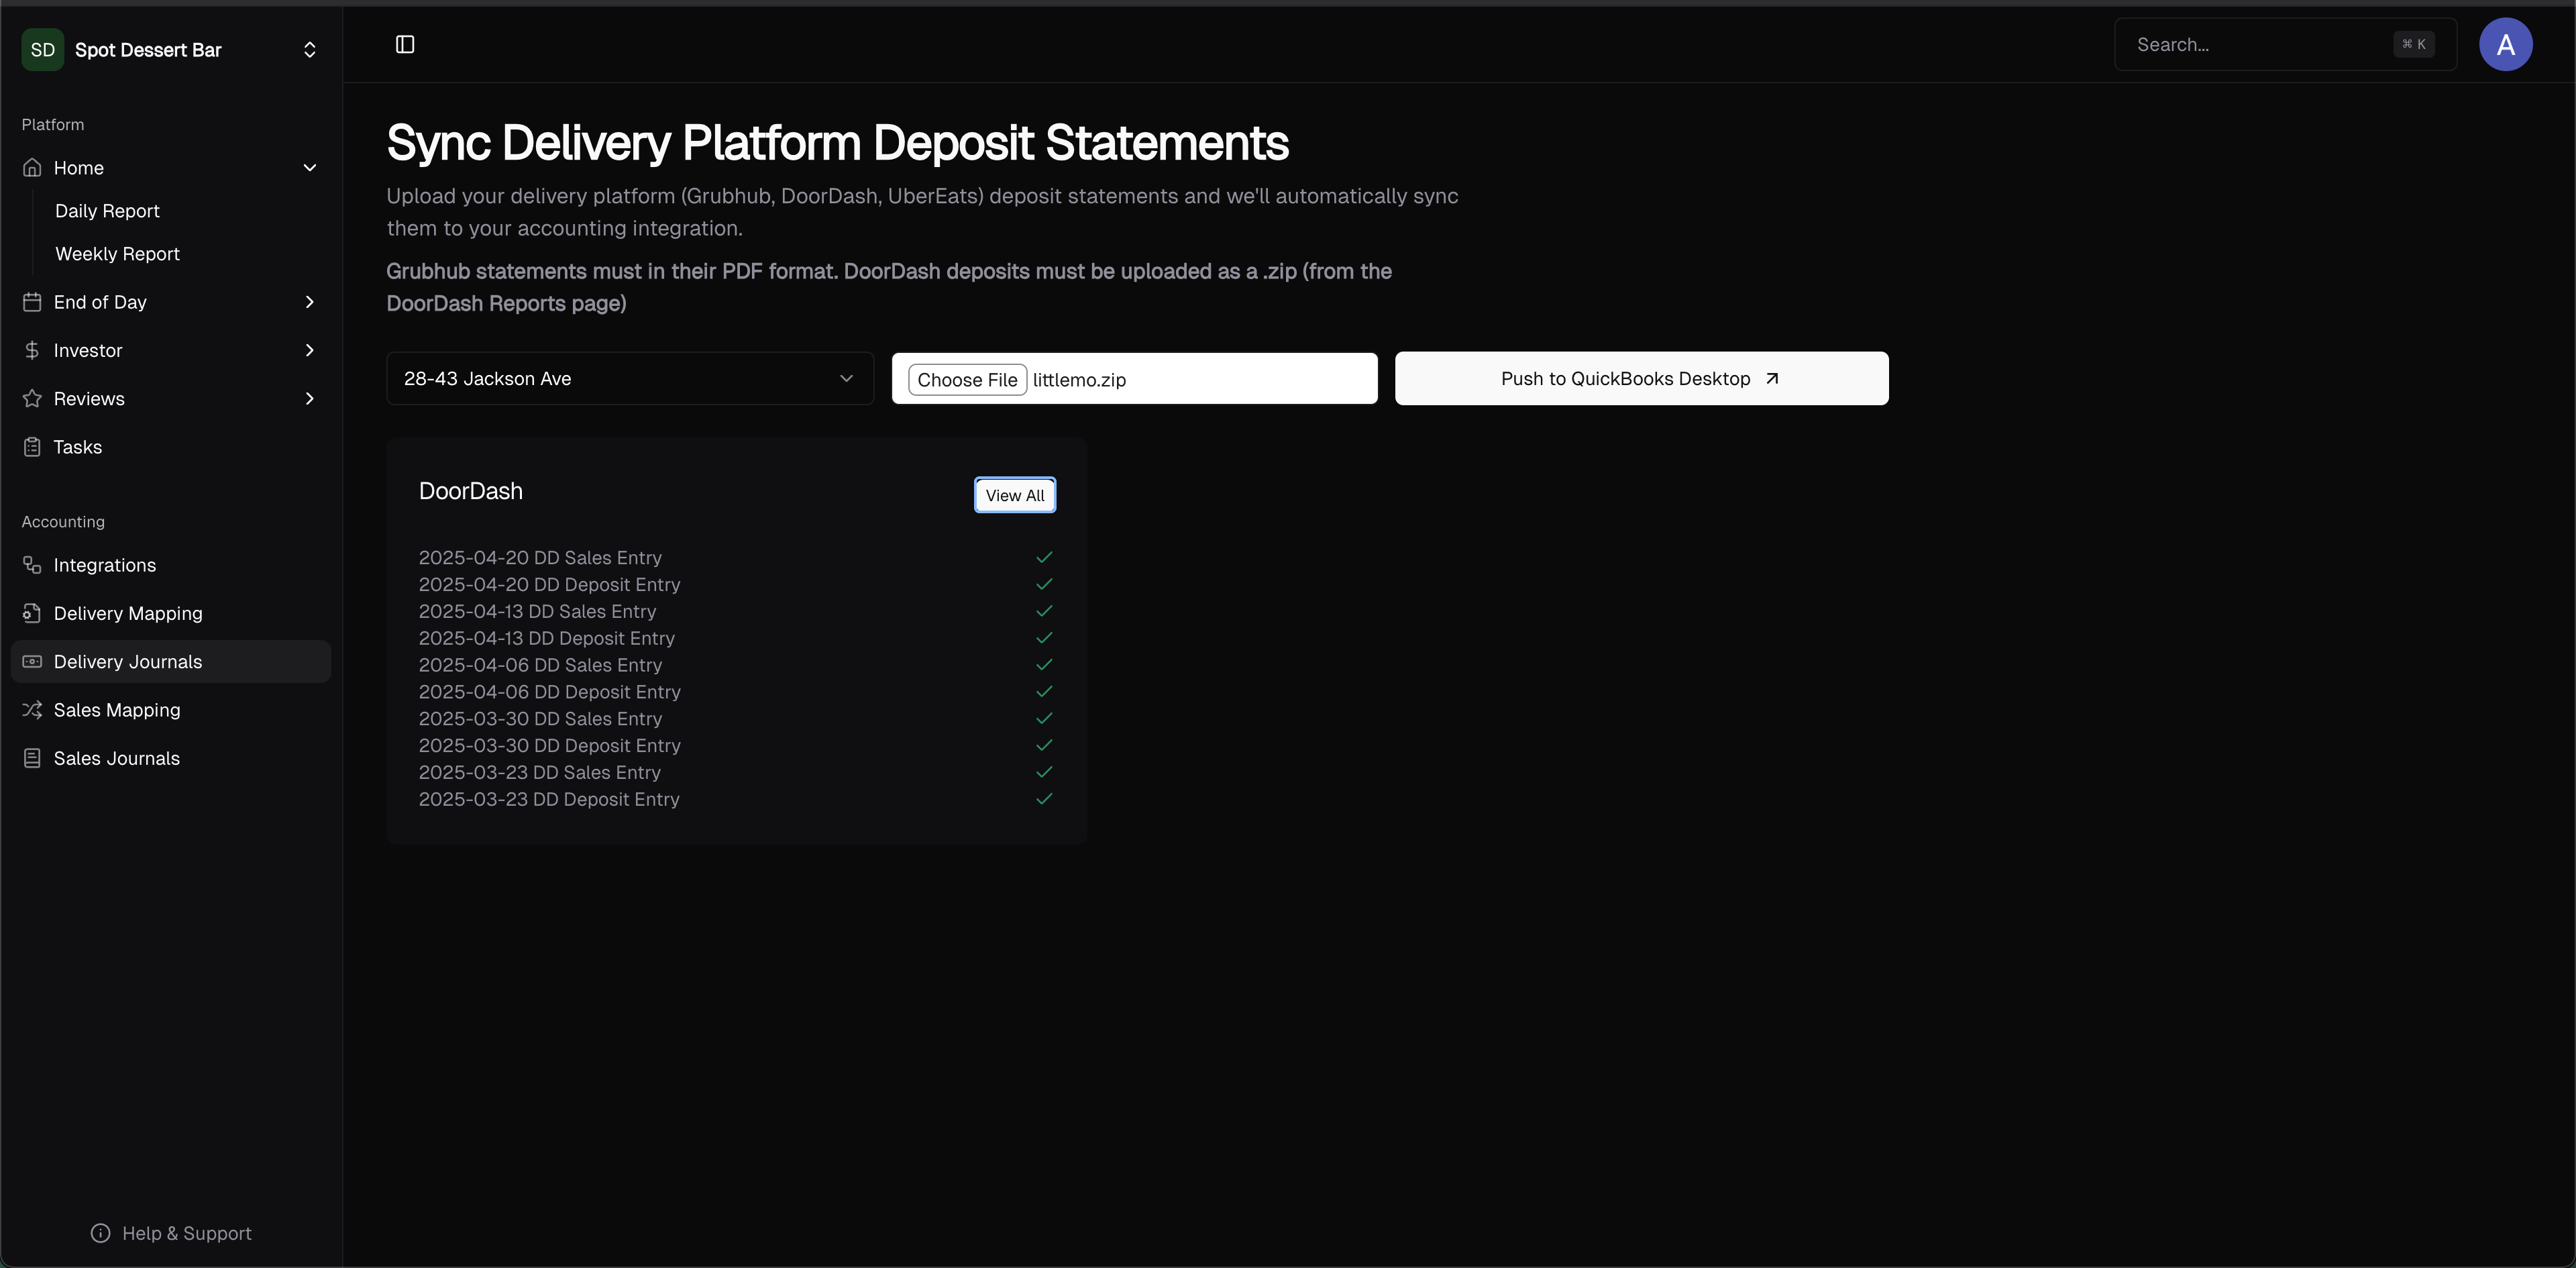Screen dimensions: 2576x1268
Task: Open Weekly Report page
Action: click(x=117, y=254)
